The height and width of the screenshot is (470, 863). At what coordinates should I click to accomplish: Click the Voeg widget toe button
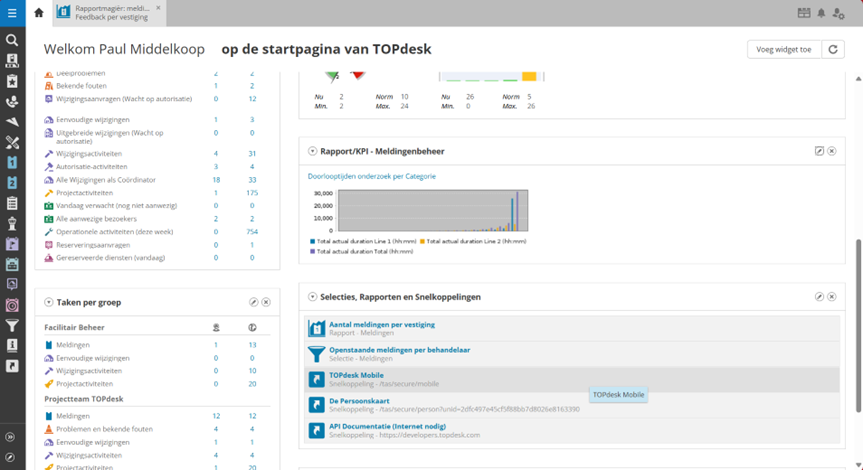click(783, 49)
